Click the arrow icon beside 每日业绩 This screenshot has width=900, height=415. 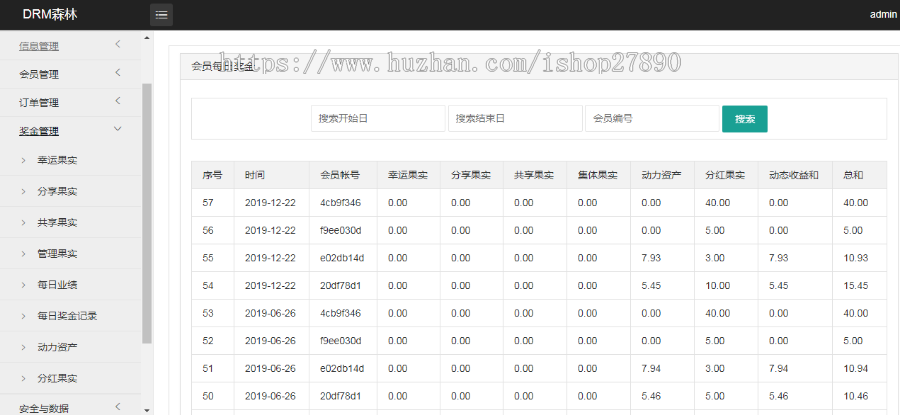[x=23, y=285]
